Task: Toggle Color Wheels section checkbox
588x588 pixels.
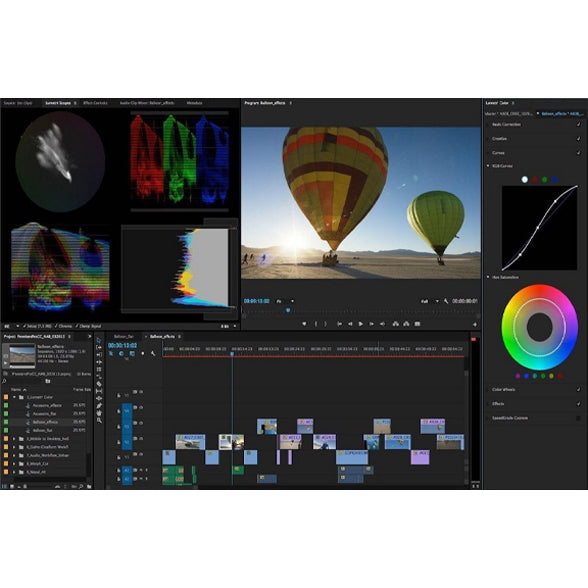Action: click(579, 390)
